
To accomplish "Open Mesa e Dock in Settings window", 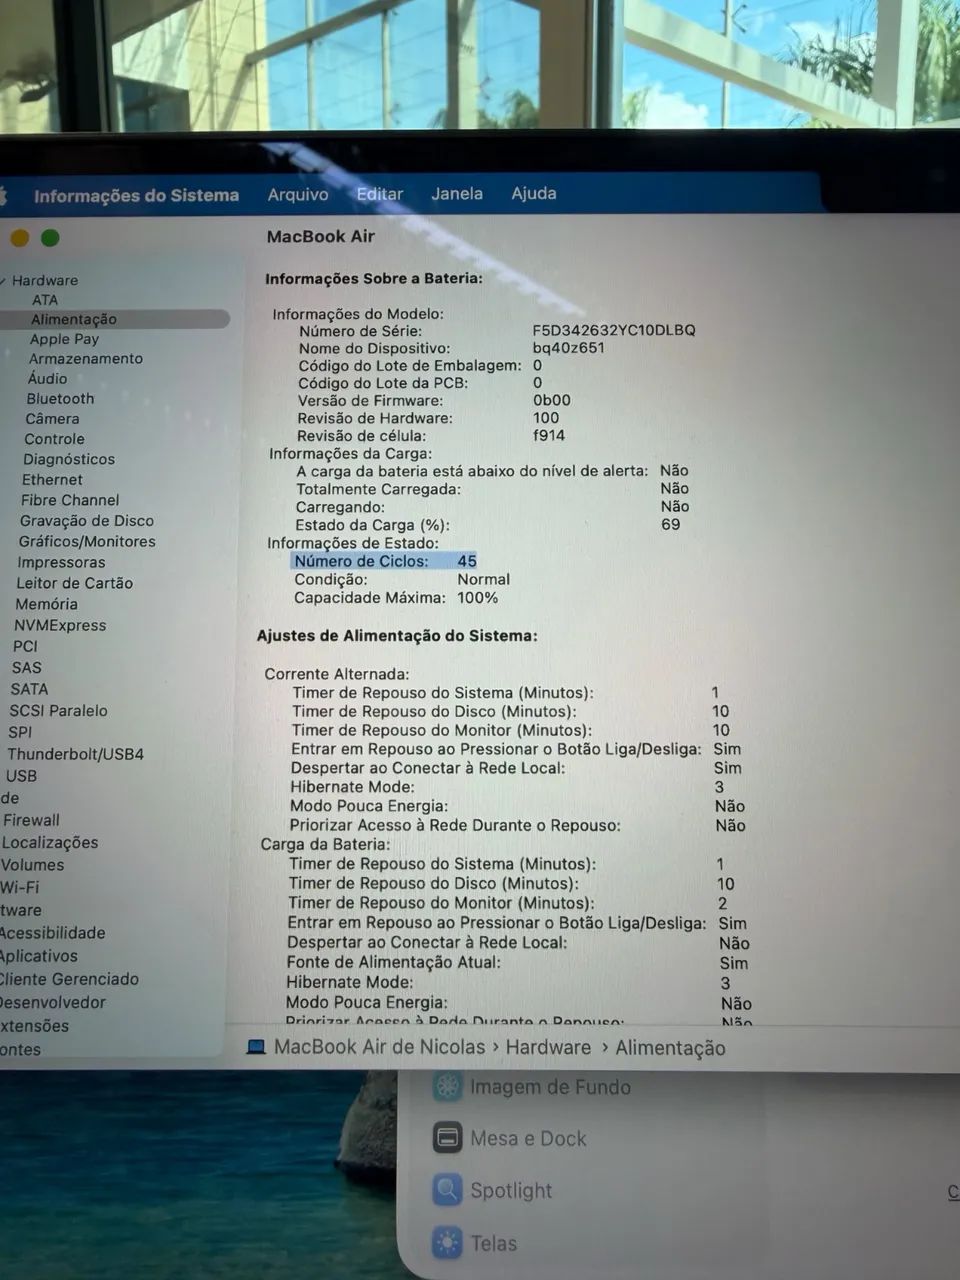I will 528,1139.
